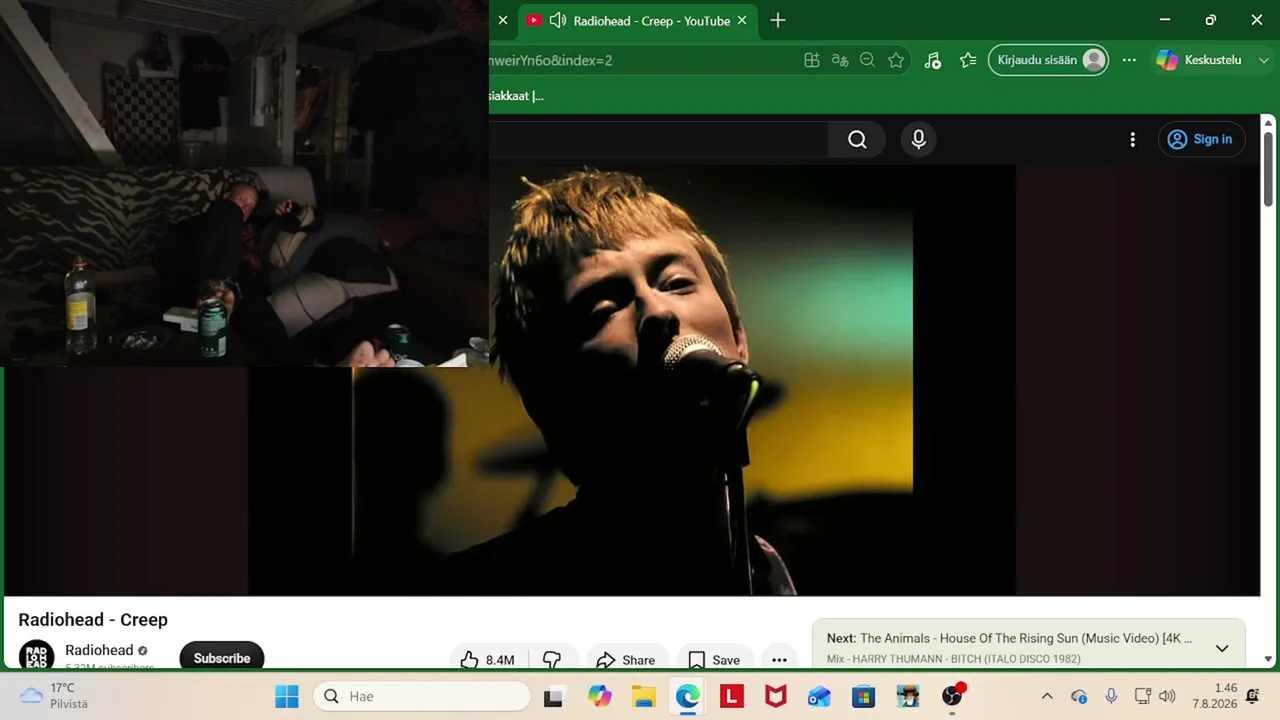This screenshot has width=1280, height=720.
Task: Open YouTube settings three-dot menu
Action: [x=1132, y=140]
